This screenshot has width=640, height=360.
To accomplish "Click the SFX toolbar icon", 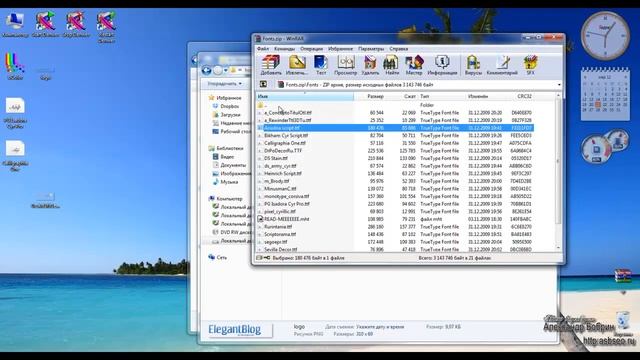I will click(530, 65).
